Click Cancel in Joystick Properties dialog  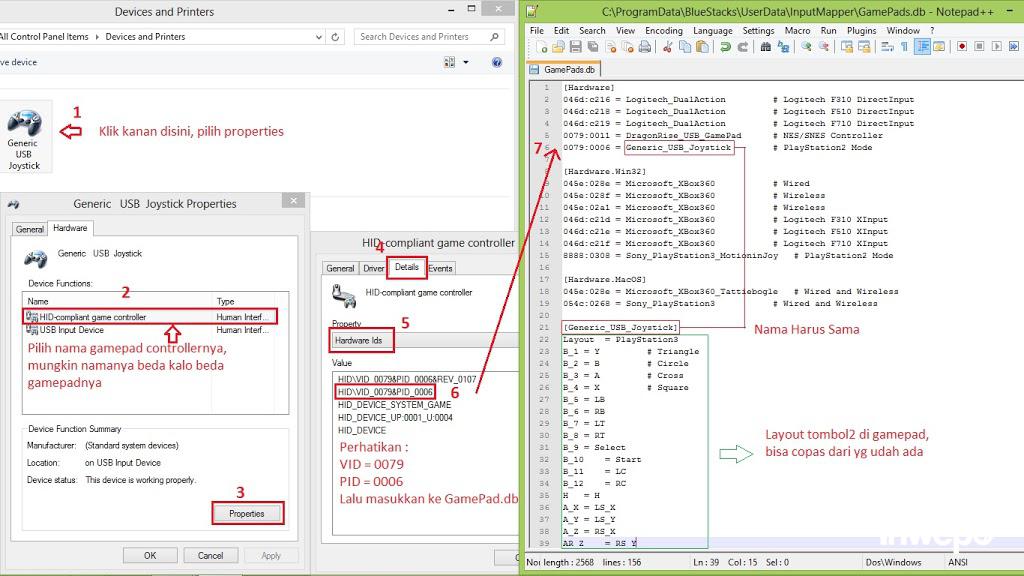click(x=210, y=555)
